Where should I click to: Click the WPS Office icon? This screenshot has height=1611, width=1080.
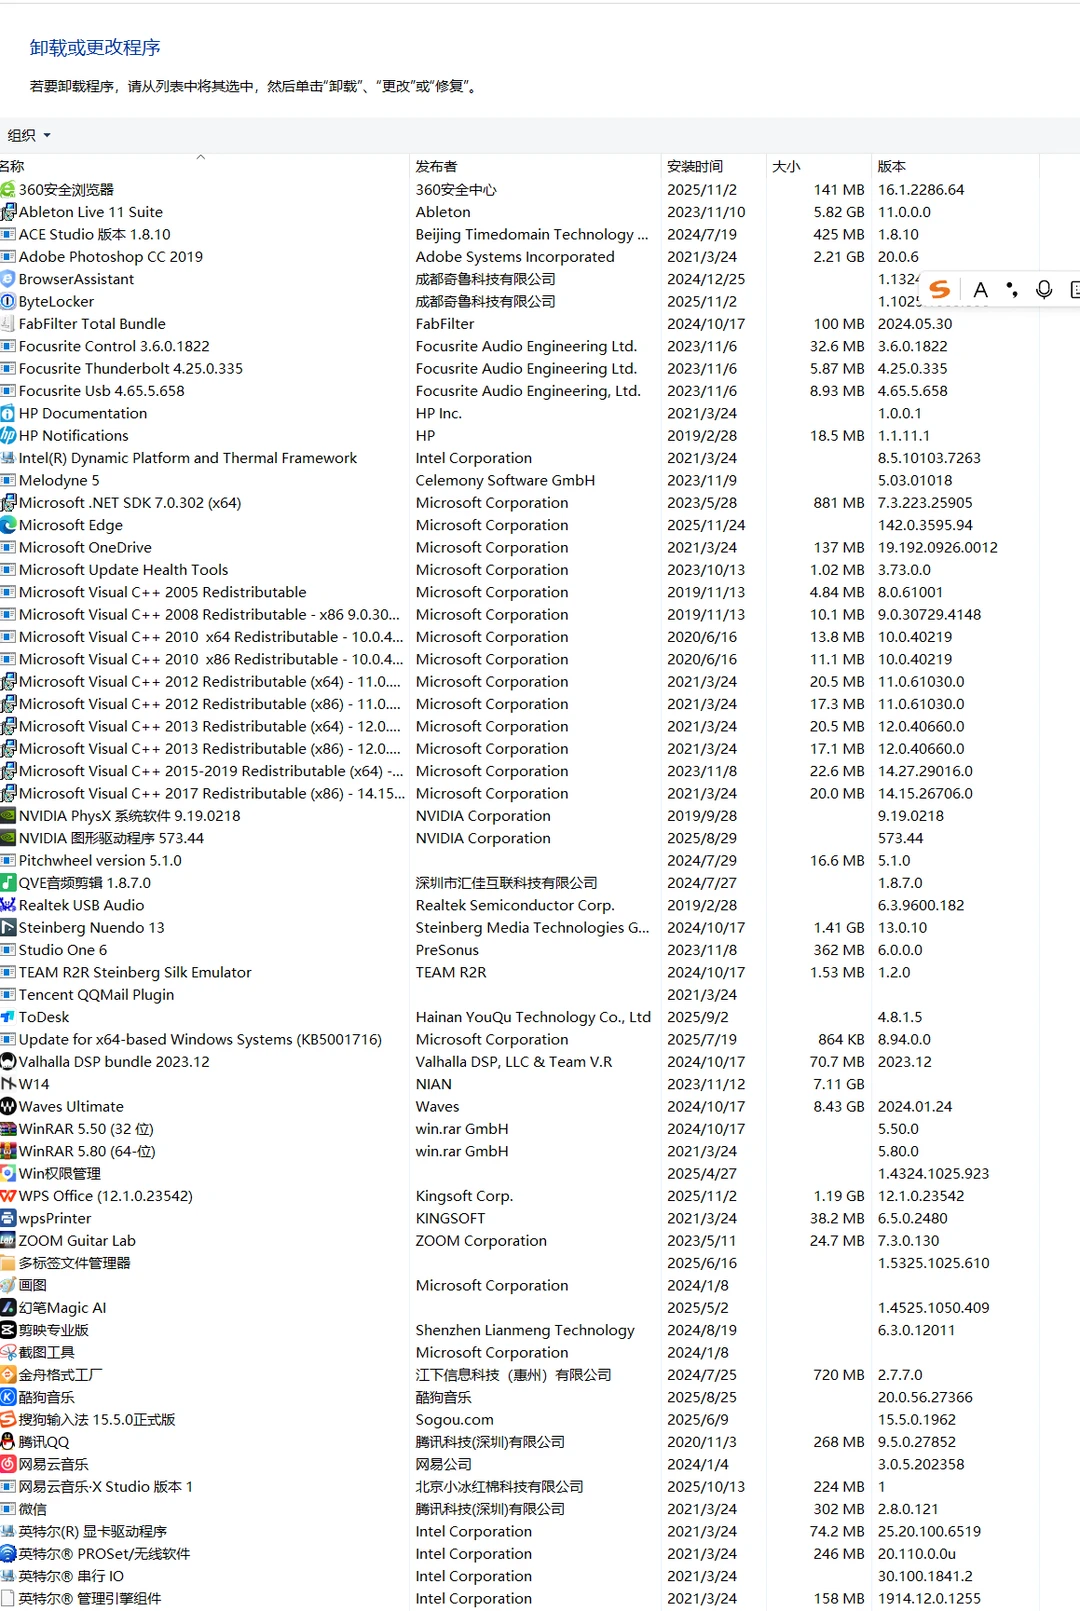(x=8, y=1196)
